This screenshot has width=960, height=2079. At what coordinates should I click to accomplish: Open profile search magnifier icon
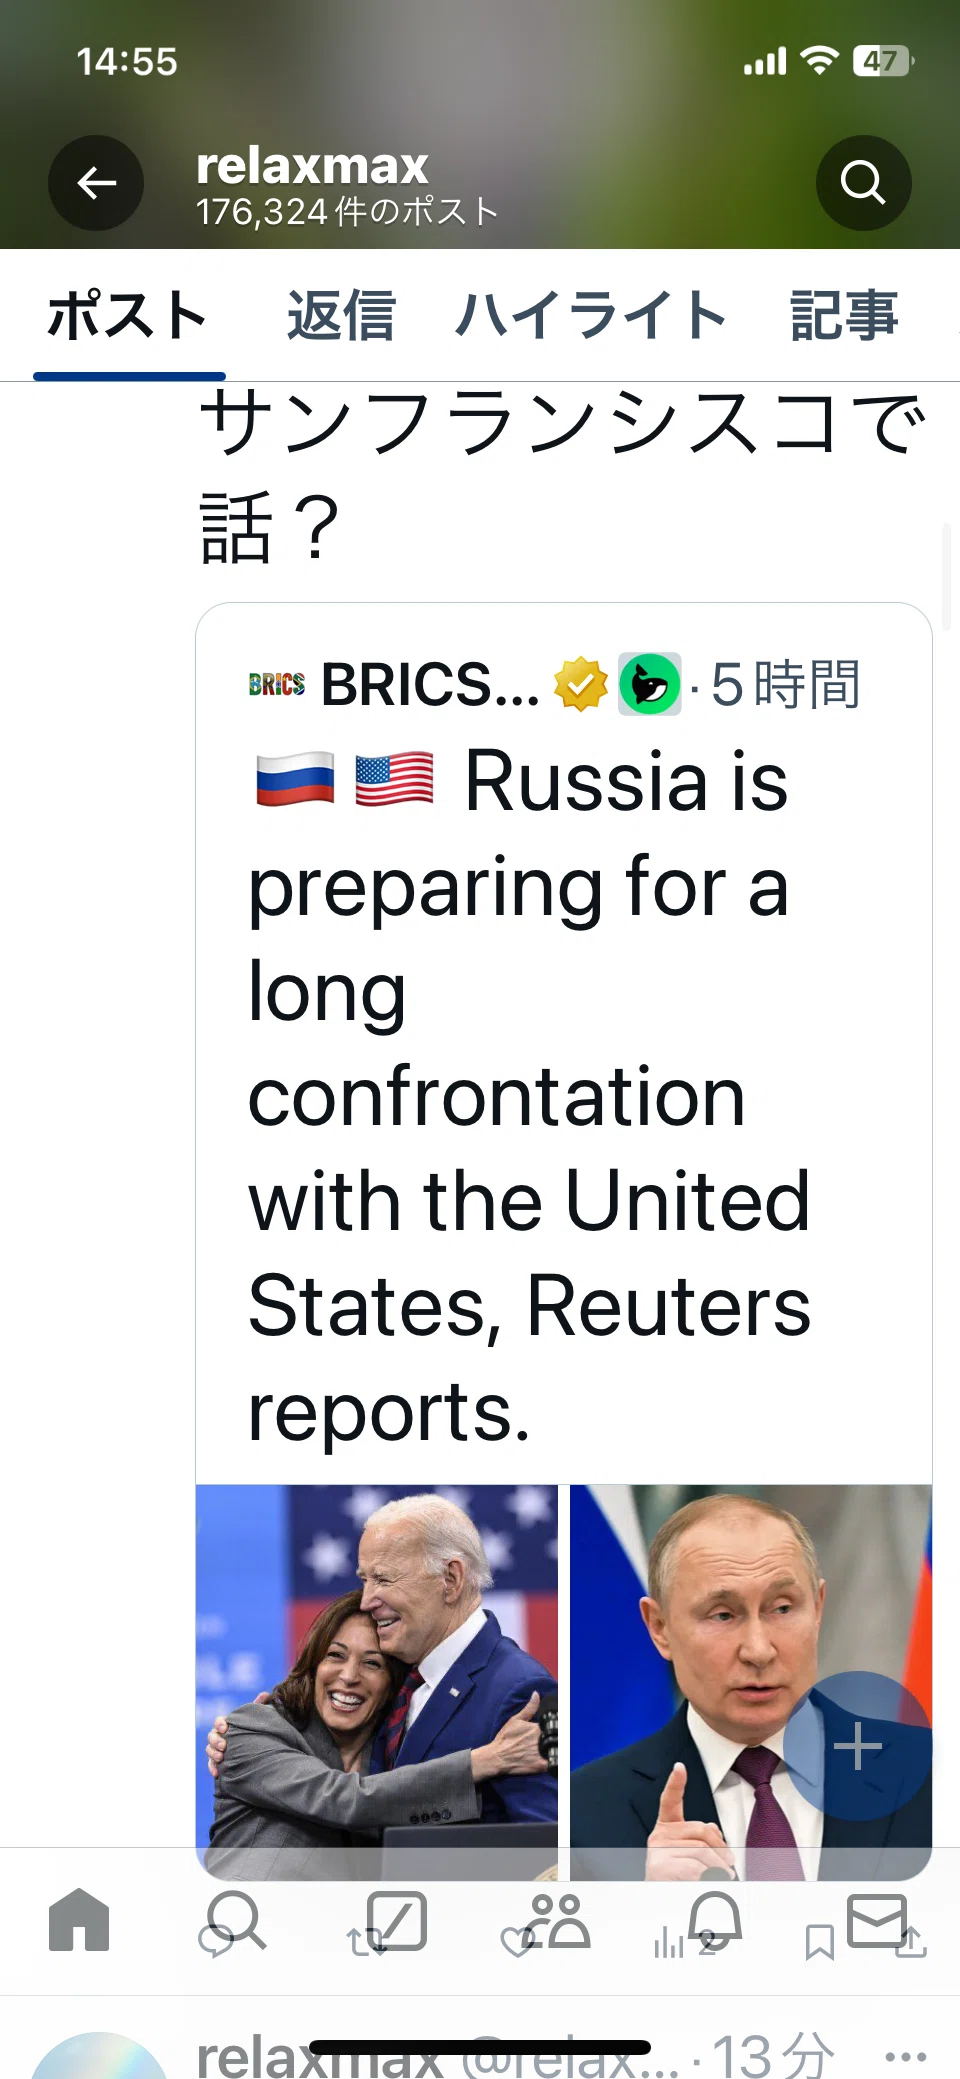(x=863, y=183)
